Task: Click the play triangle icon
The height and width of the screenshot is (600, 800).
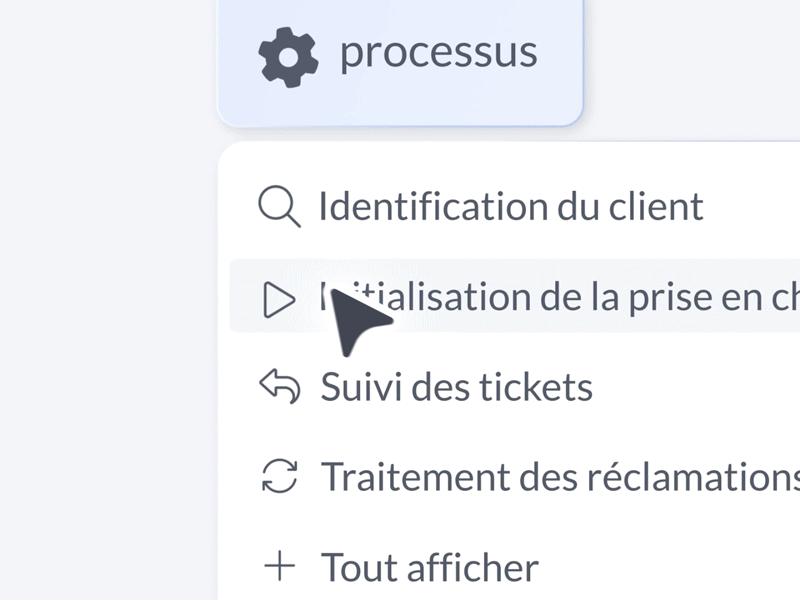Action: (x=279, y=299)
